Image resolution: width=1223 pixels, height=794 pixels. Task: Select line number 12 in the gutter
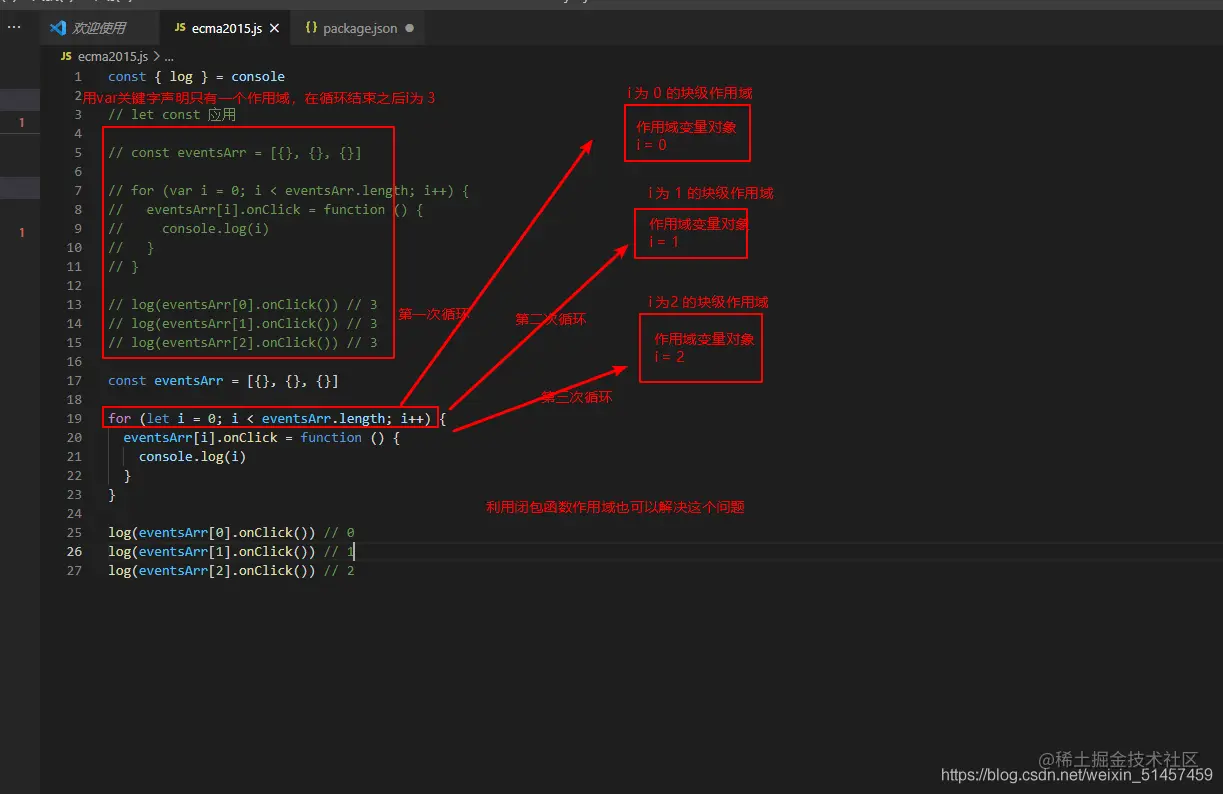pos(74,286)
